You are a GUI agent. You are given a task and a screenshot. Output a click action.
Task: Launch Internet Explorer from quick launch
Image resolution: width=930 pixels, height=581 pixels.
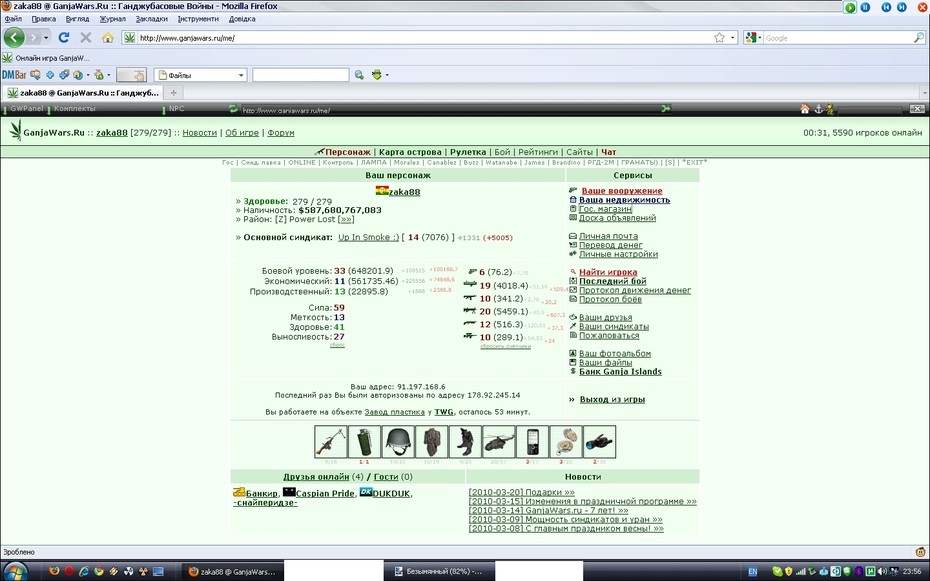tap(84, 572)
